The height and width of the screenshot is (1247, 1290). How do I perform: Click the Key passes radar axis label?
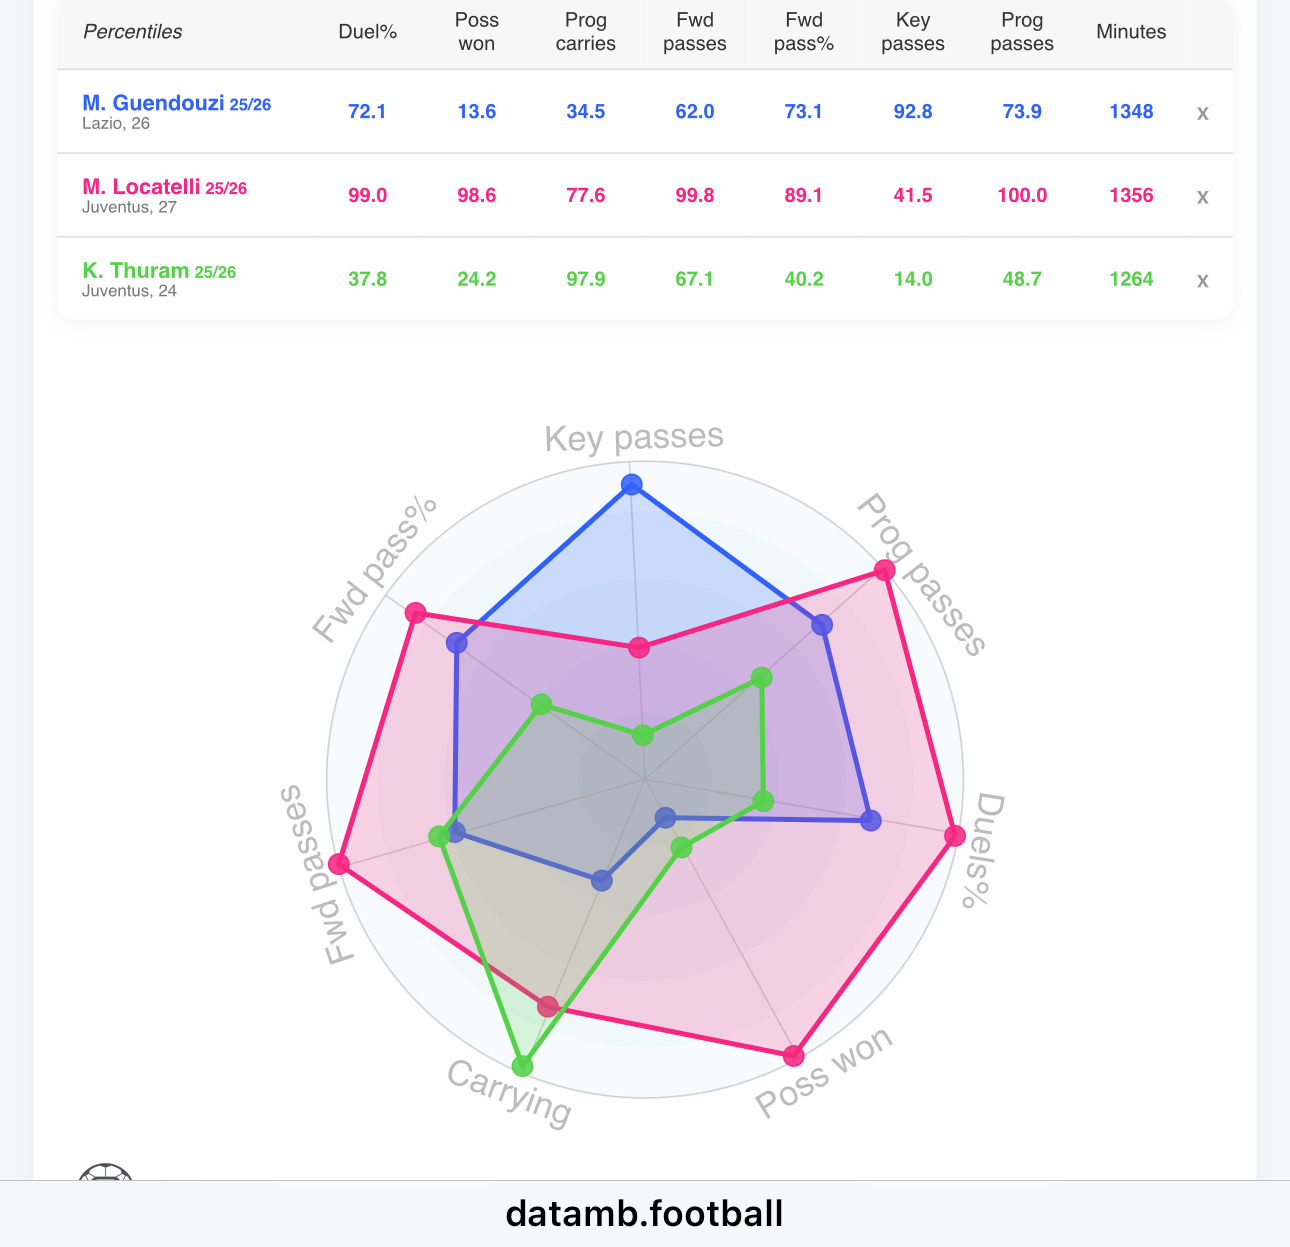(633, 438)
